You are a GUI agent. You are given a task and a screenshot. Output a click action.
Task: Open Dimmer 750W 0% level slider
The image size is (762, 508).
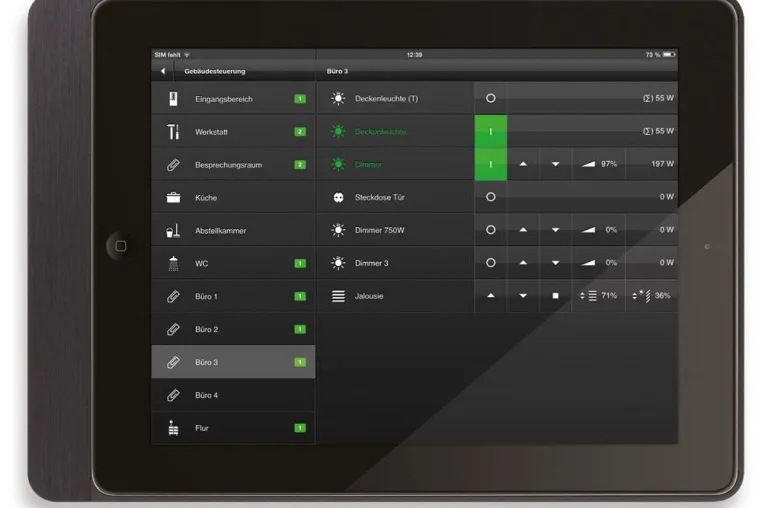pos(599,229)
